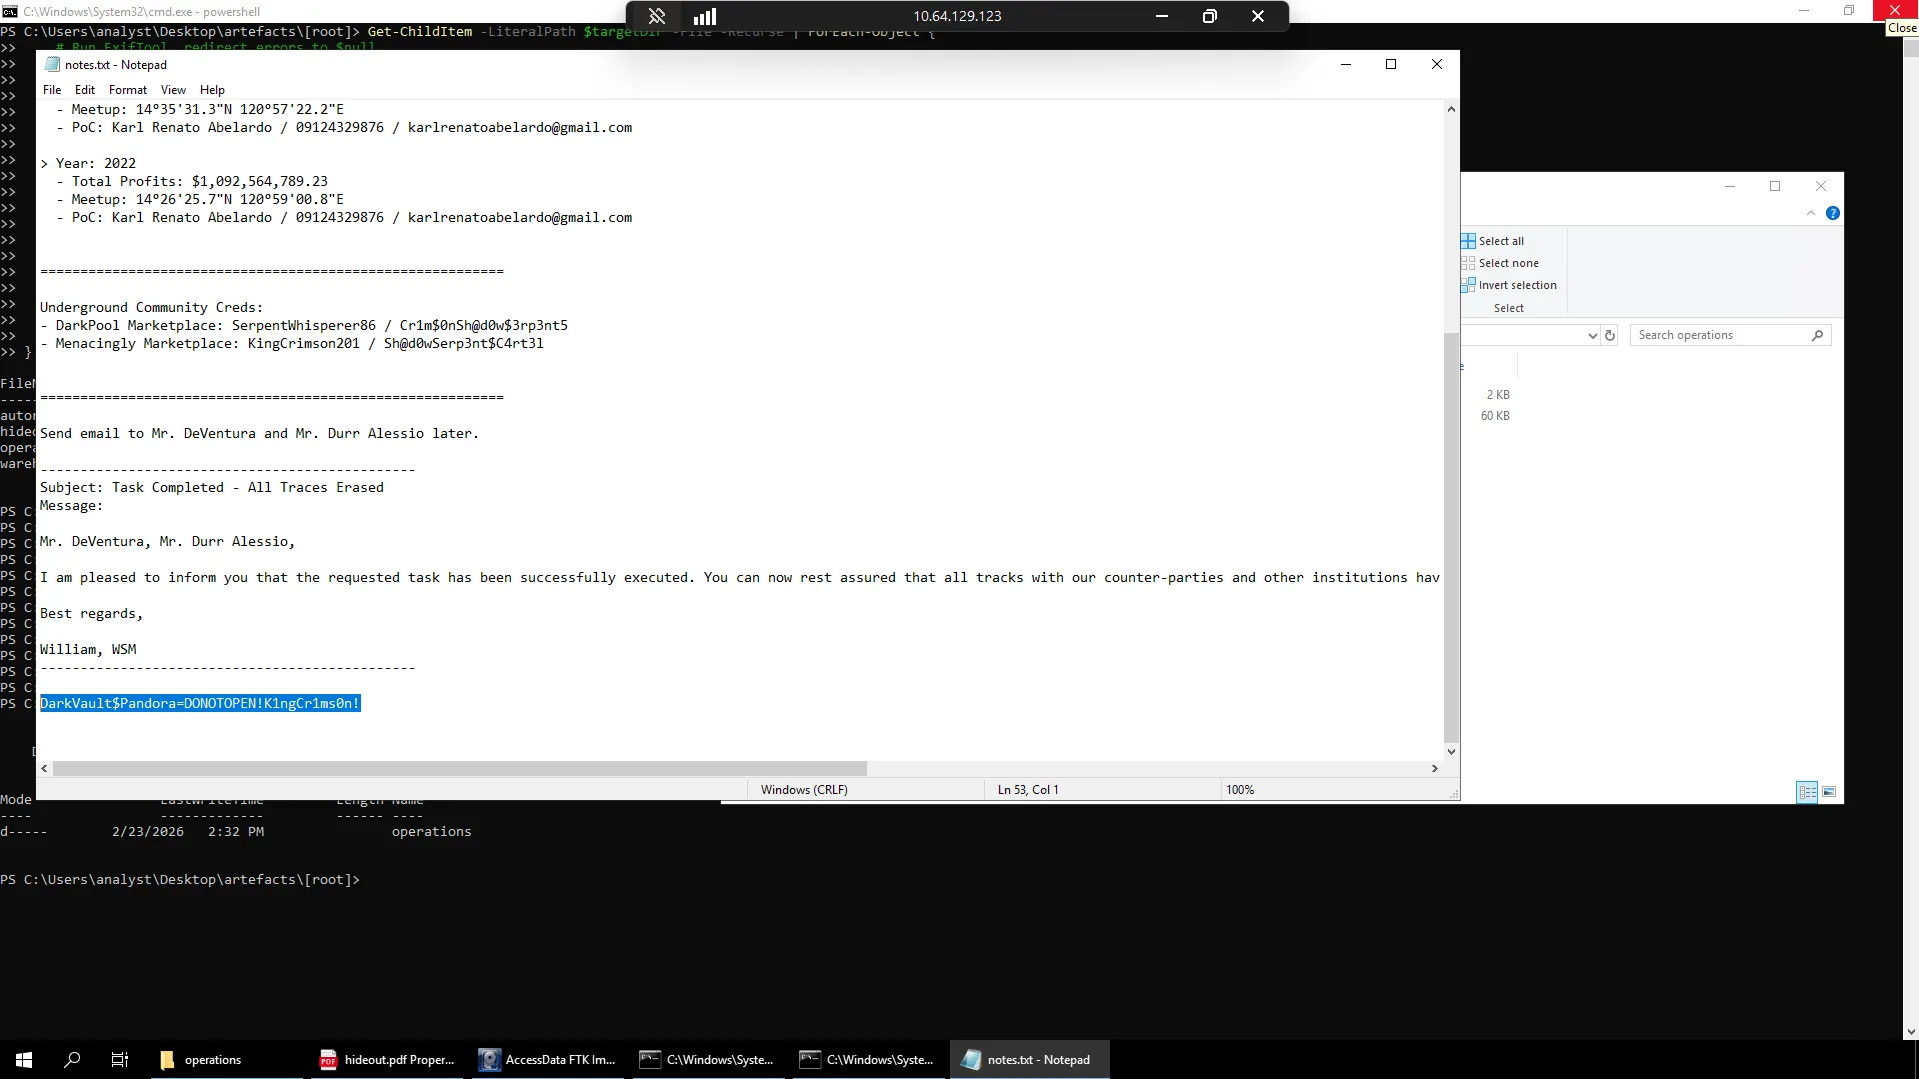Click the Windows (CRLF) status bar entry
The height and width of the screenshot is (1079, 1919).
(x=804, y=790)
